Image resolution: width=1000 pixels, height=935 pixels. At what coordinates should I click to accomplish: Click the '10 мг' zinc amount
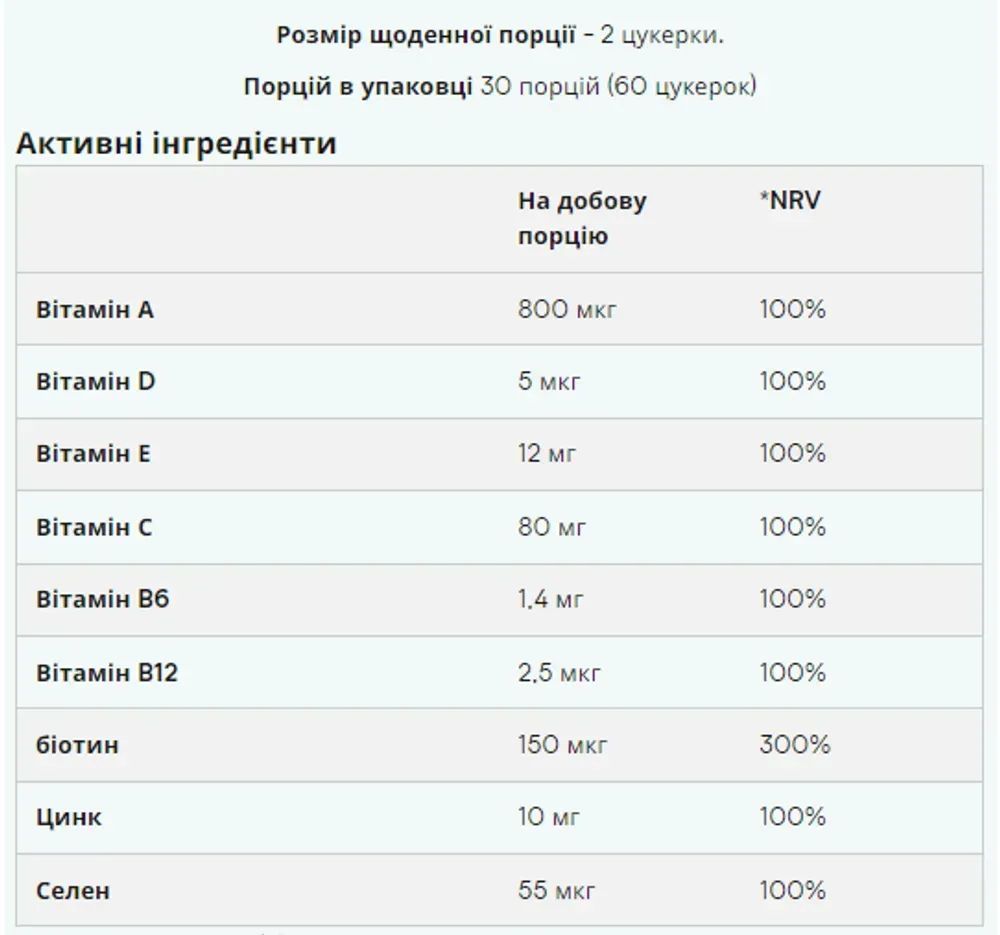tap(549, 817)
